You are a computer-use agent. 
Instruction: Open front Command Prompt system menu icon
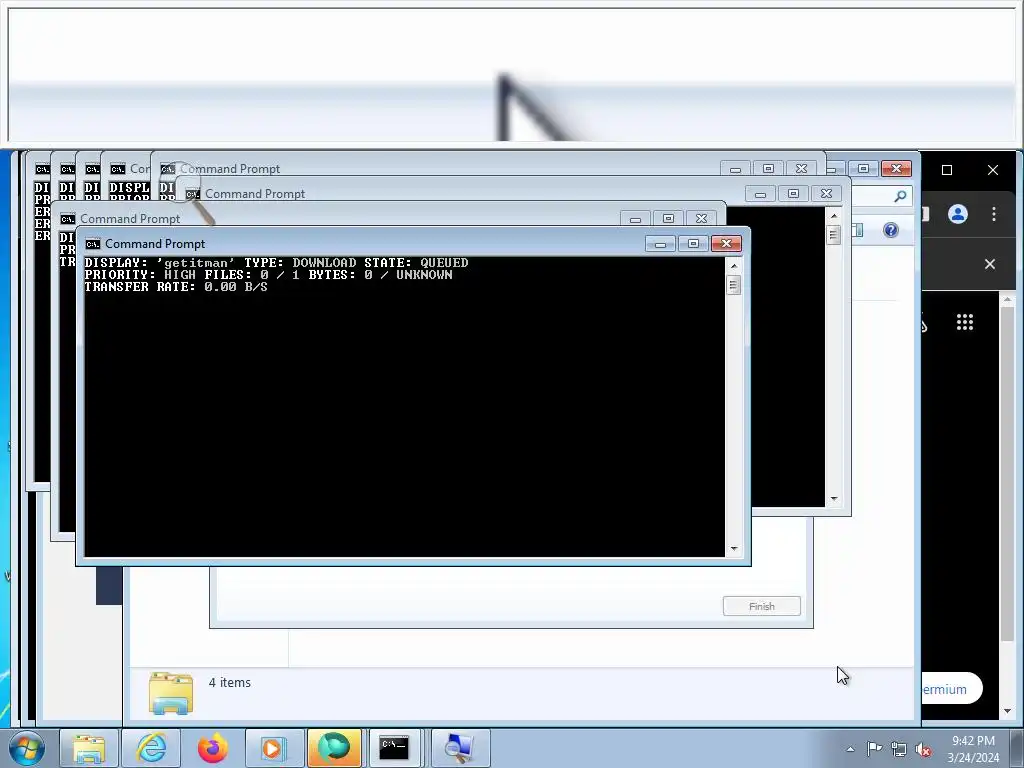tap(93, 244)
